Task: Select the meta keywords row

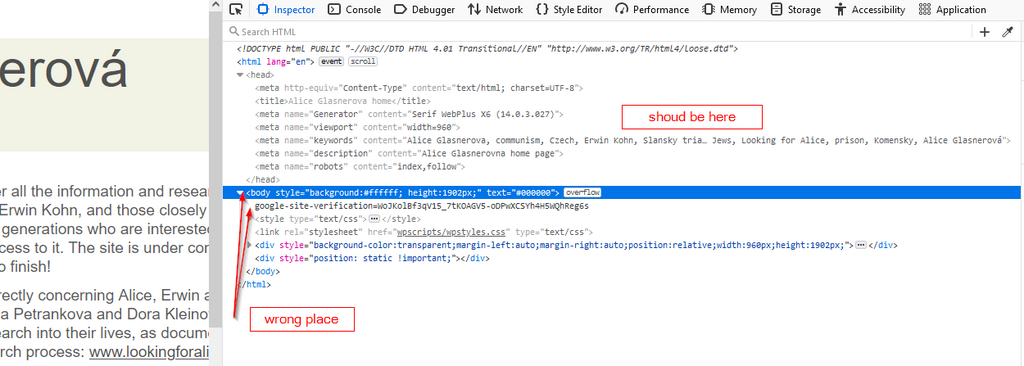Action: [633, 140]
